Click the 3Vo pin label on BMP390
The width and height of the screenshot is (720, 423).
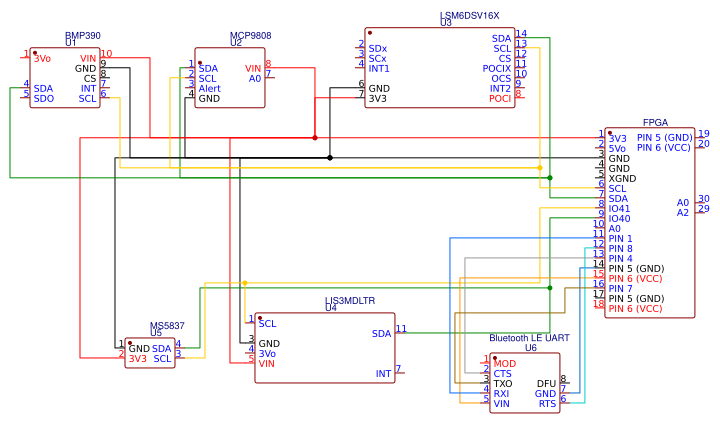point(42,58)
